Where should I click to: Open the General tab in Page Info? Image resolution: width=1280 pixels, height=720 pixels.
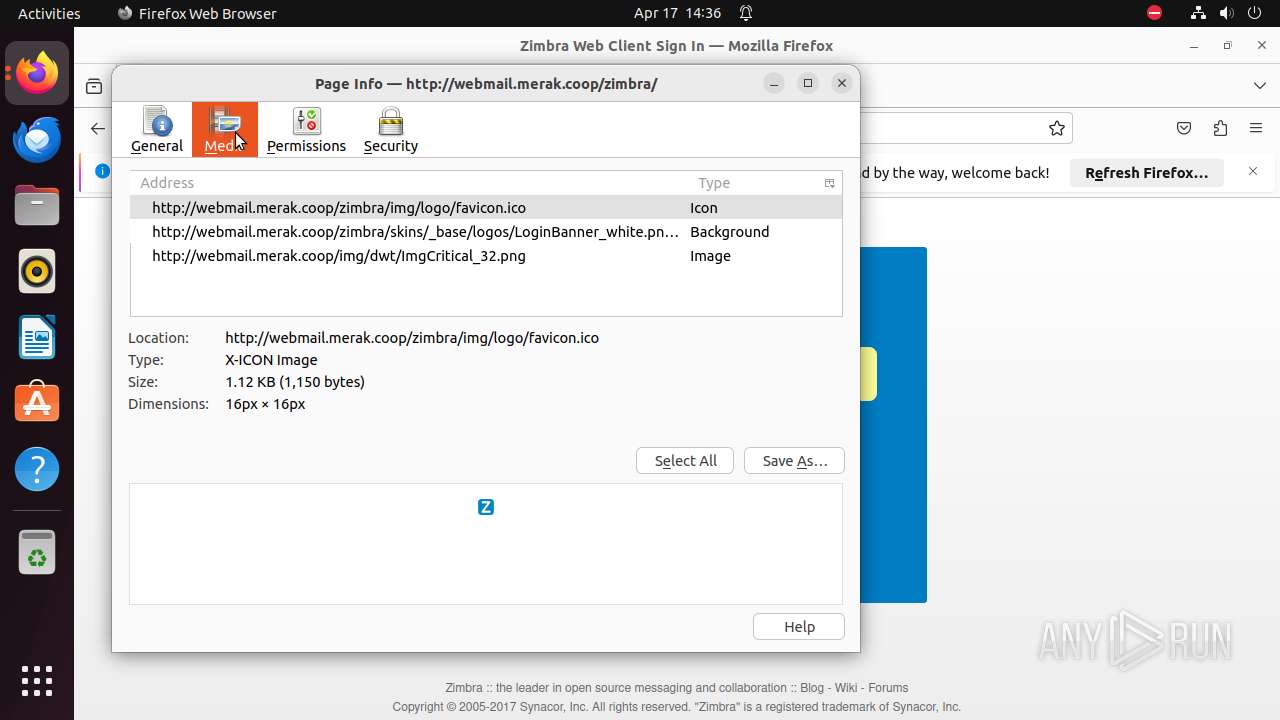coord(157,130)
